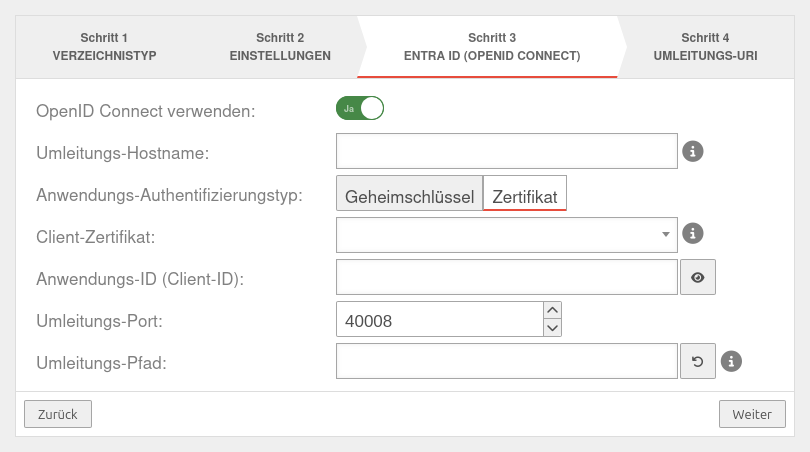Click info icon next to Umleitungs-Pfad field
Screen dimensions: 810x452
pyautogui.click(x=731, y=361)
